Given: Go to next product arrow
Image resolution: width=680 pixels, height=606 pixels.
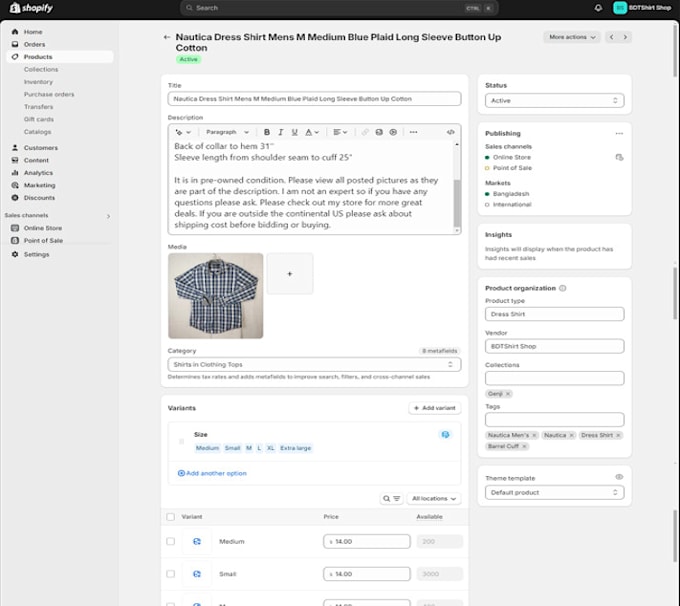Looking at the screenshot, I should [x=625, y=37].
